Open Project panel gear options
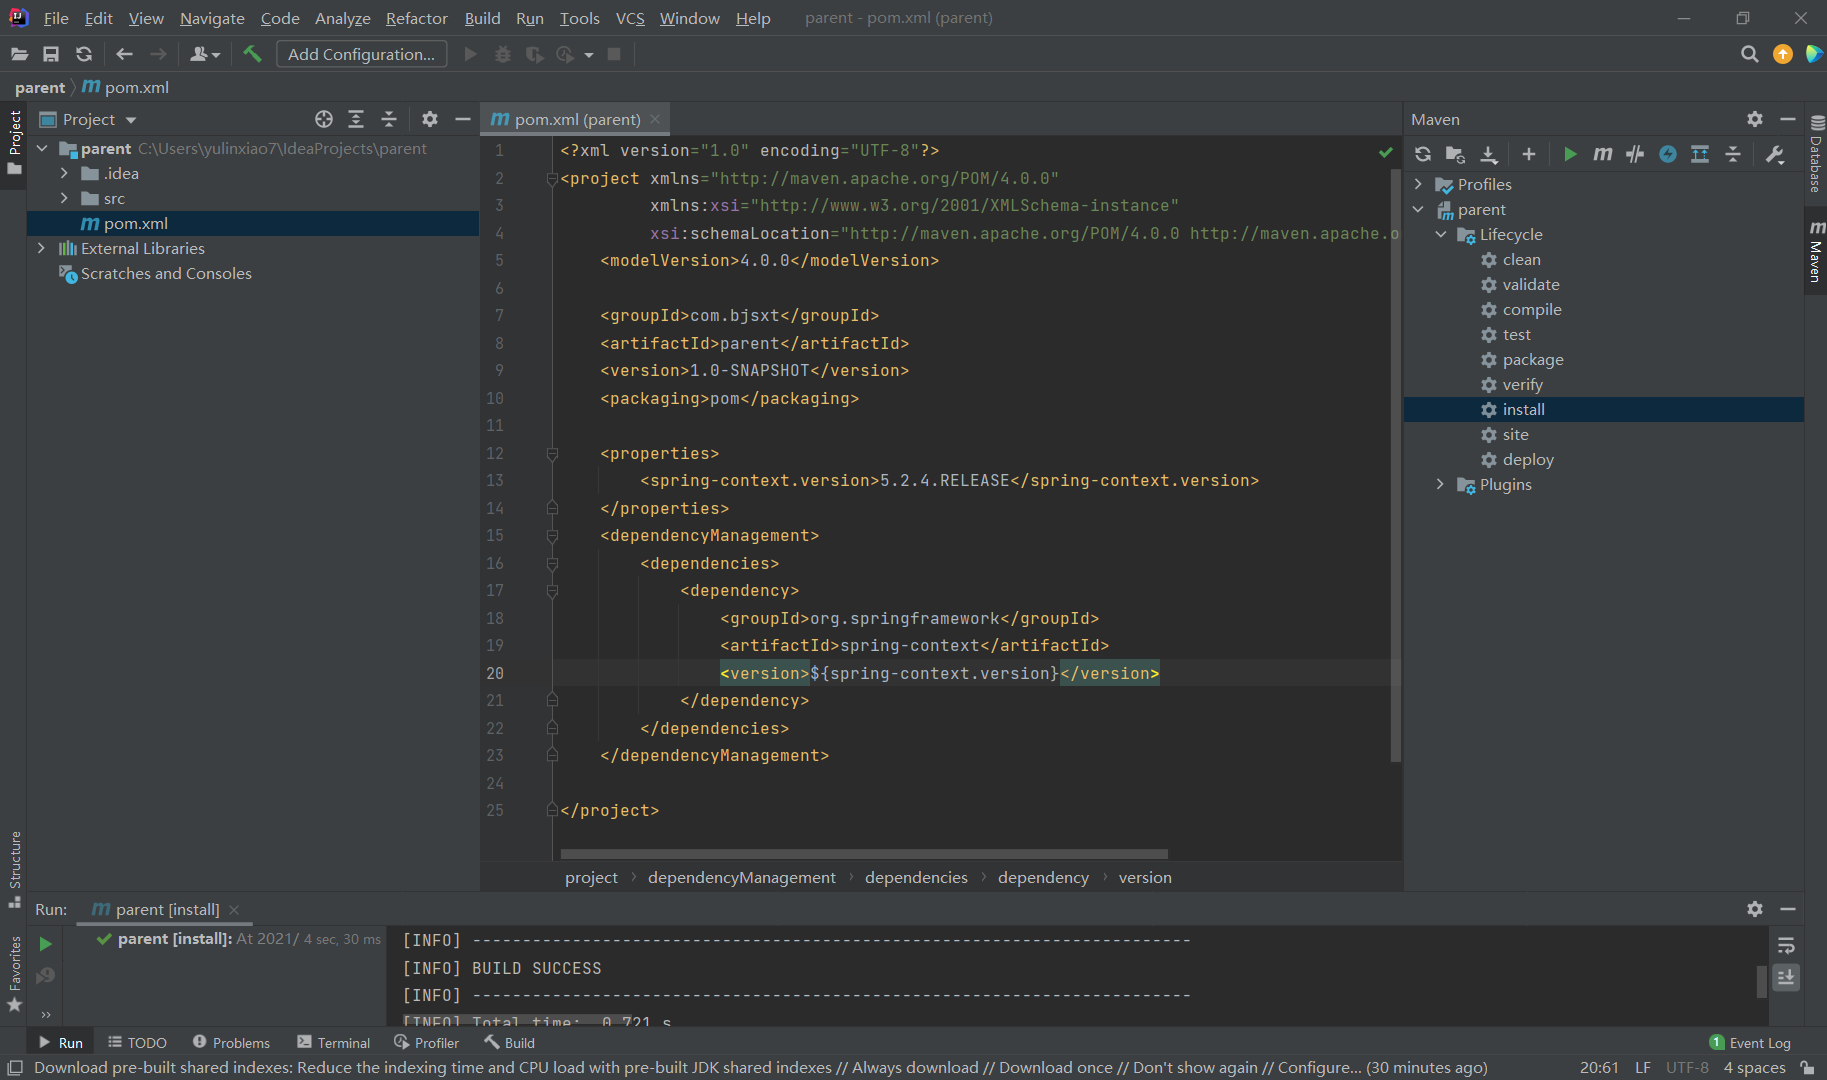The image size is (1827, 1080). tap(430, 119)
